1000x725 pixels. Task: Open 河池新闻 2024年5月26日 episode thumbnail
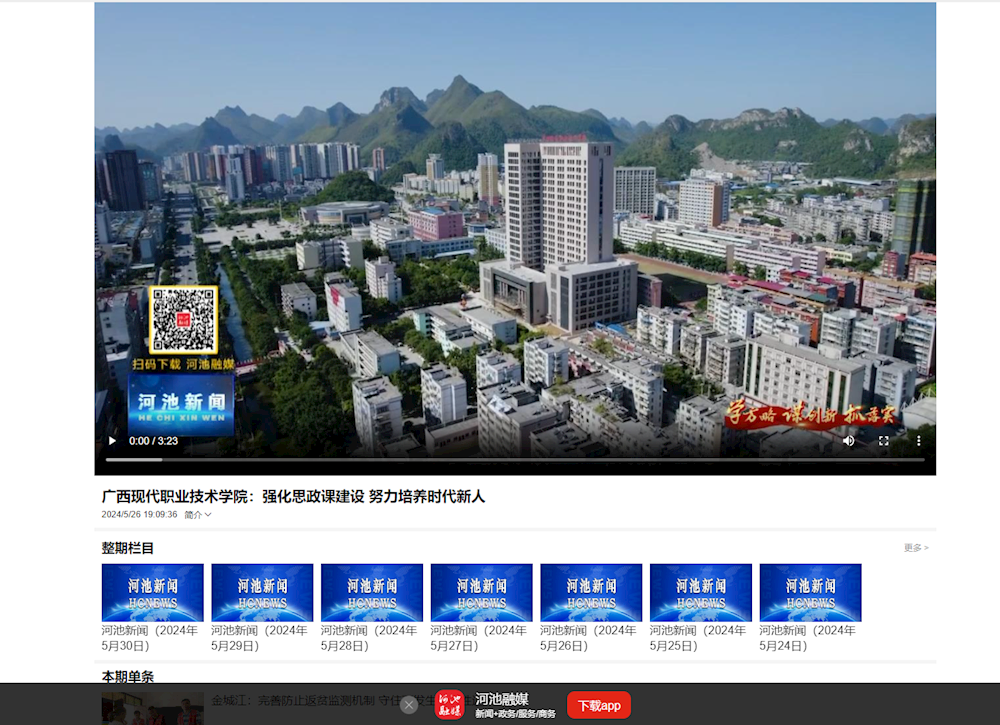[x=591, y=593]
